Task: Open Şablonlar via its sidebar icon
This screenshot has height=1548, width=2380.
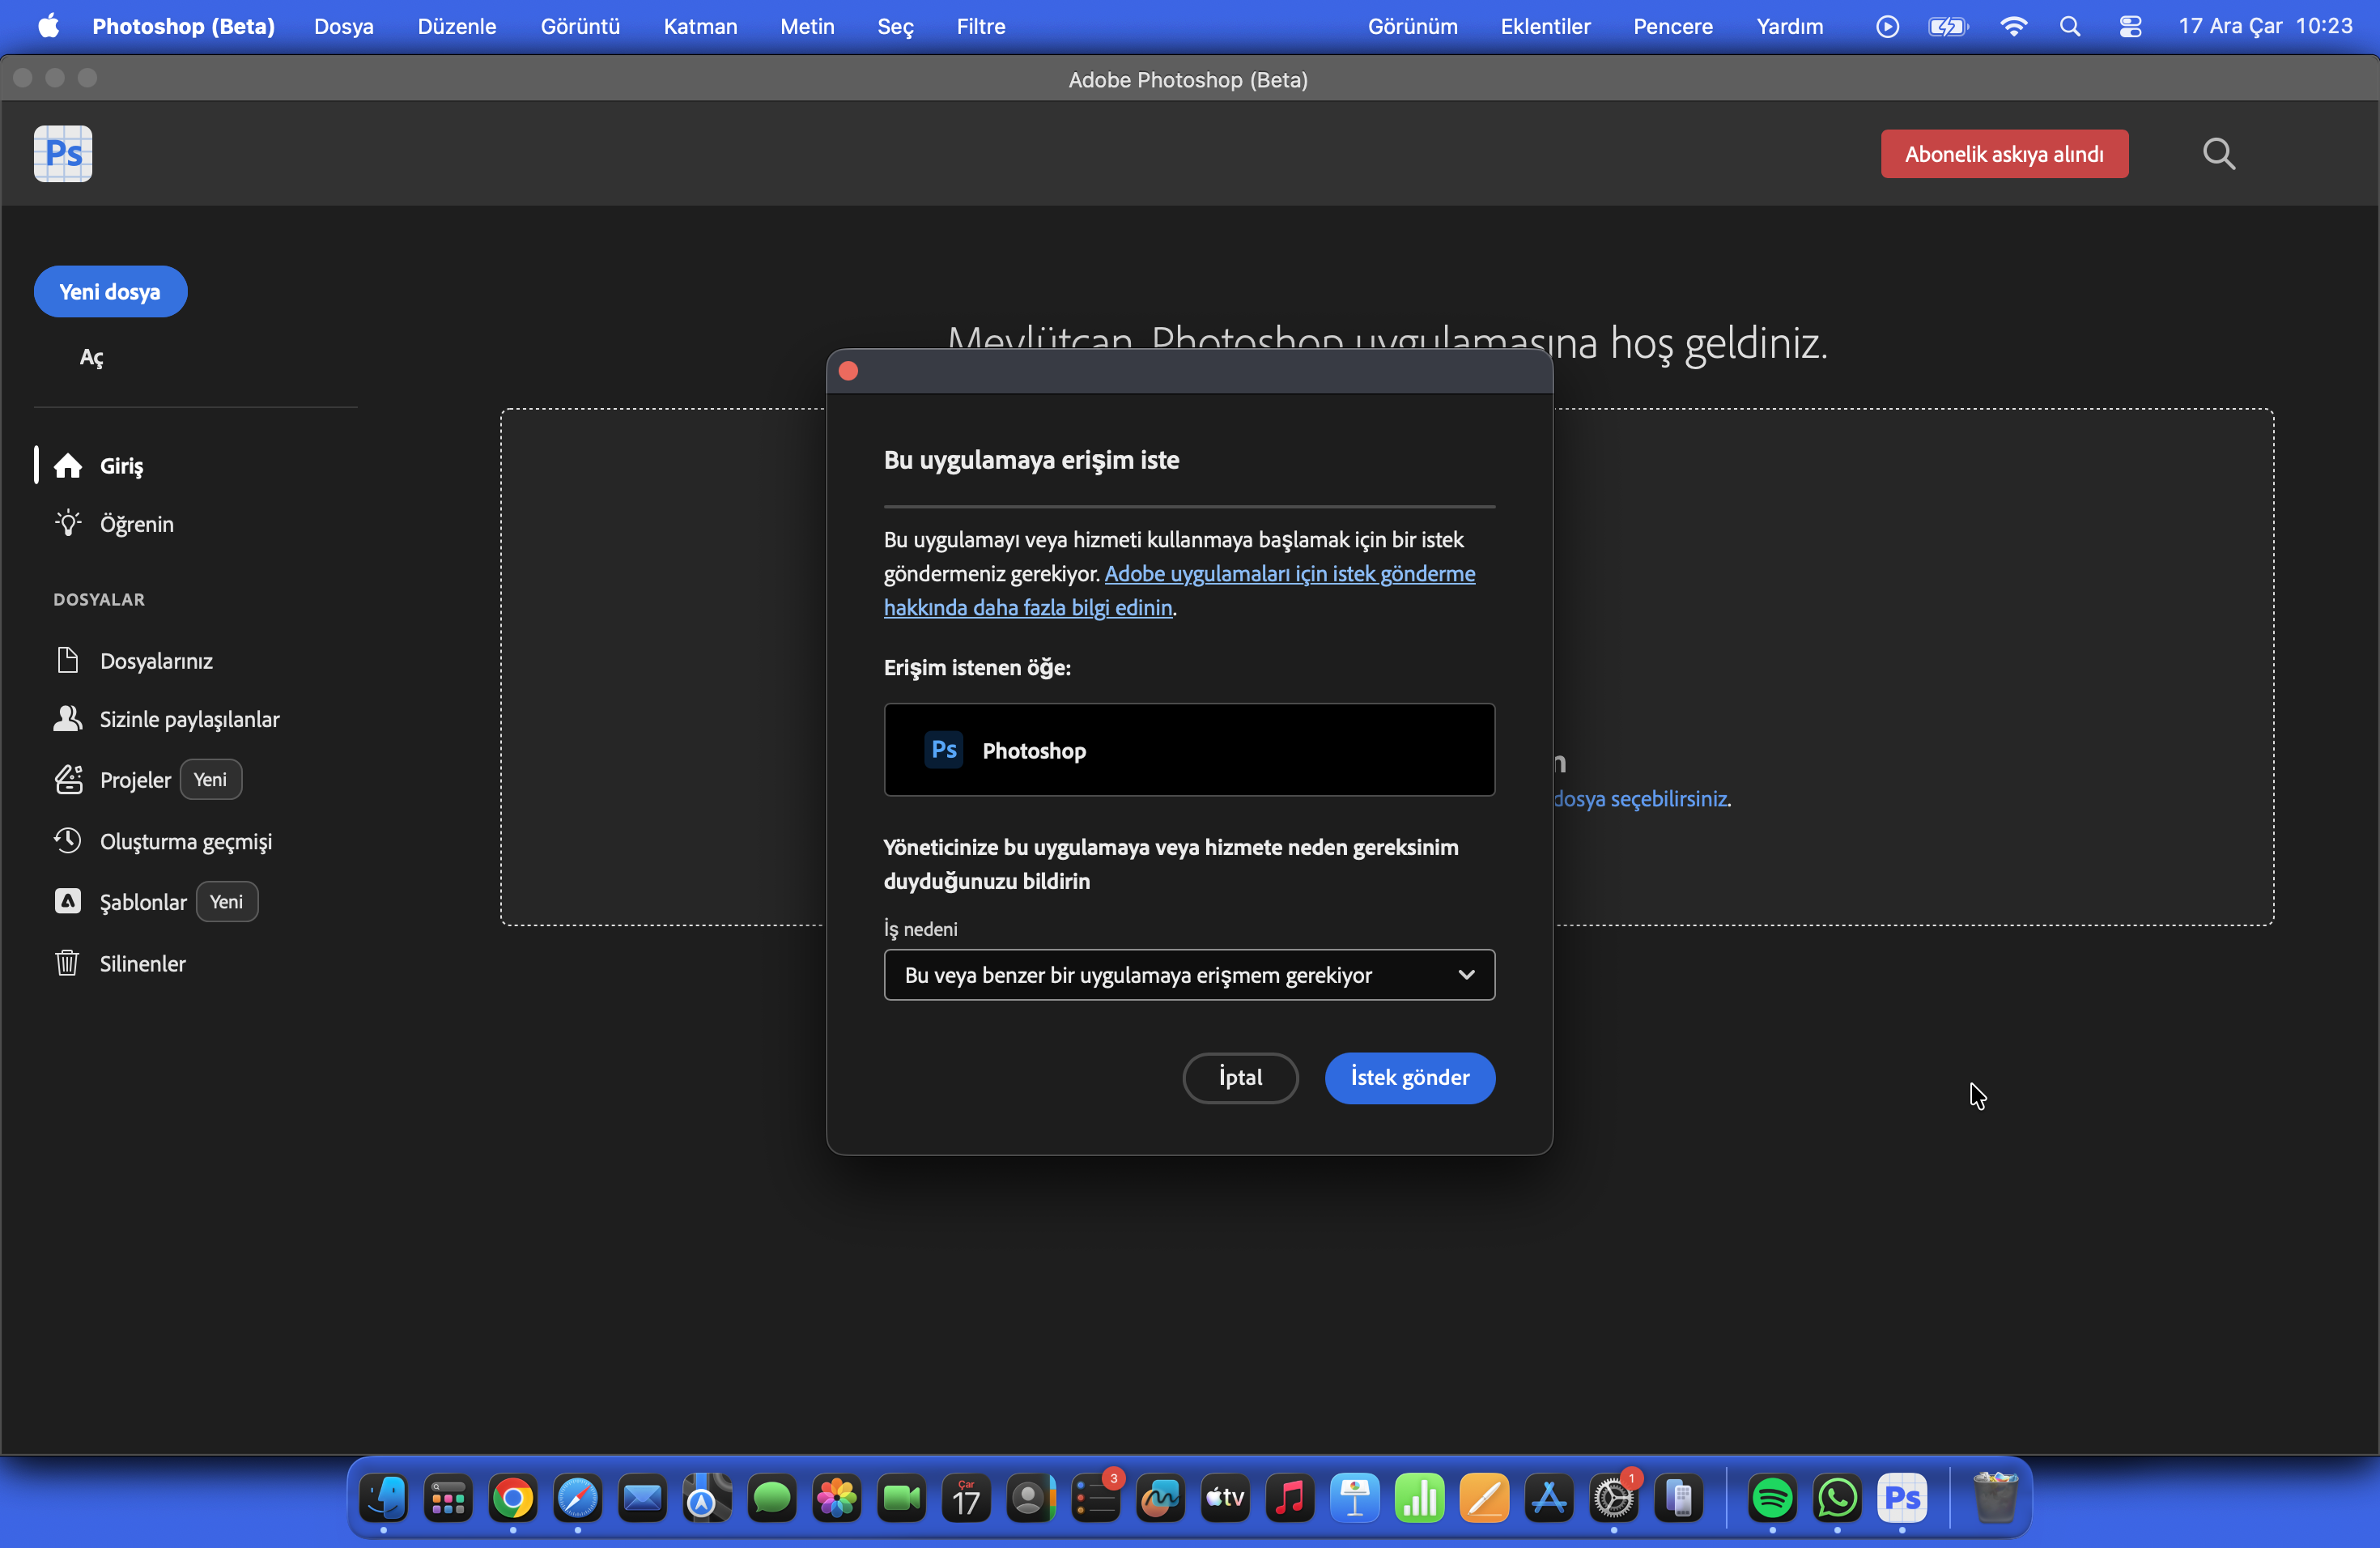Action: tap(68, 902)
